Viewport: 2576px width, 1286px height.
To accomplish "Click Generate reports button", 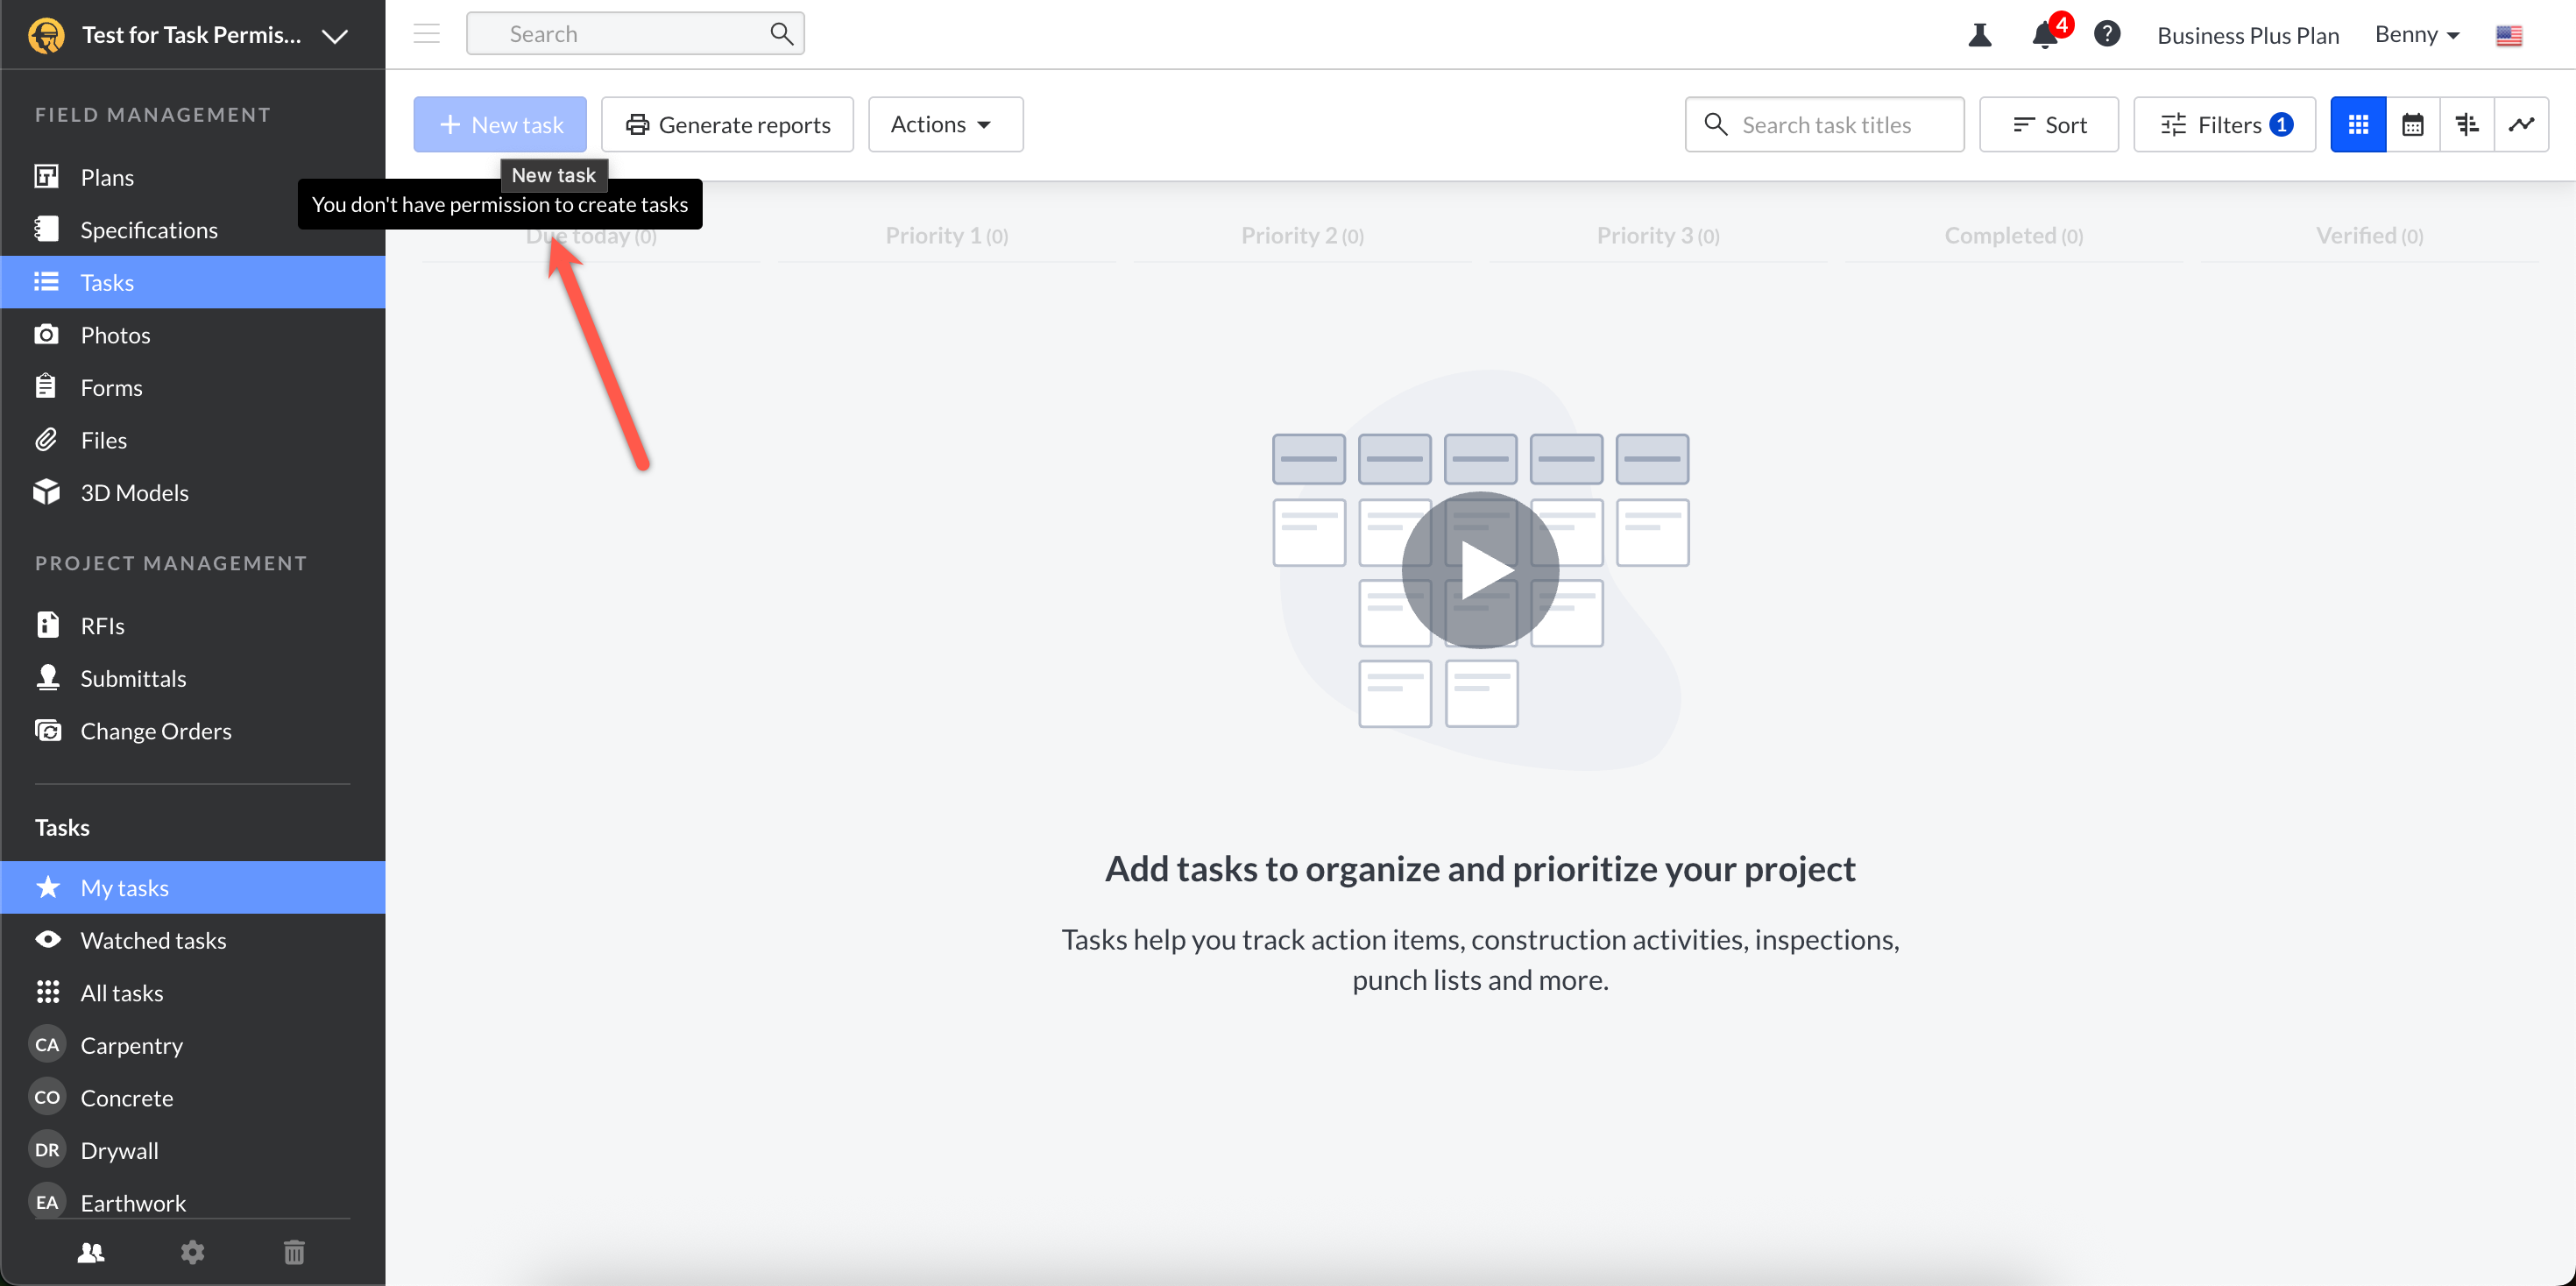I will point(727,125).
